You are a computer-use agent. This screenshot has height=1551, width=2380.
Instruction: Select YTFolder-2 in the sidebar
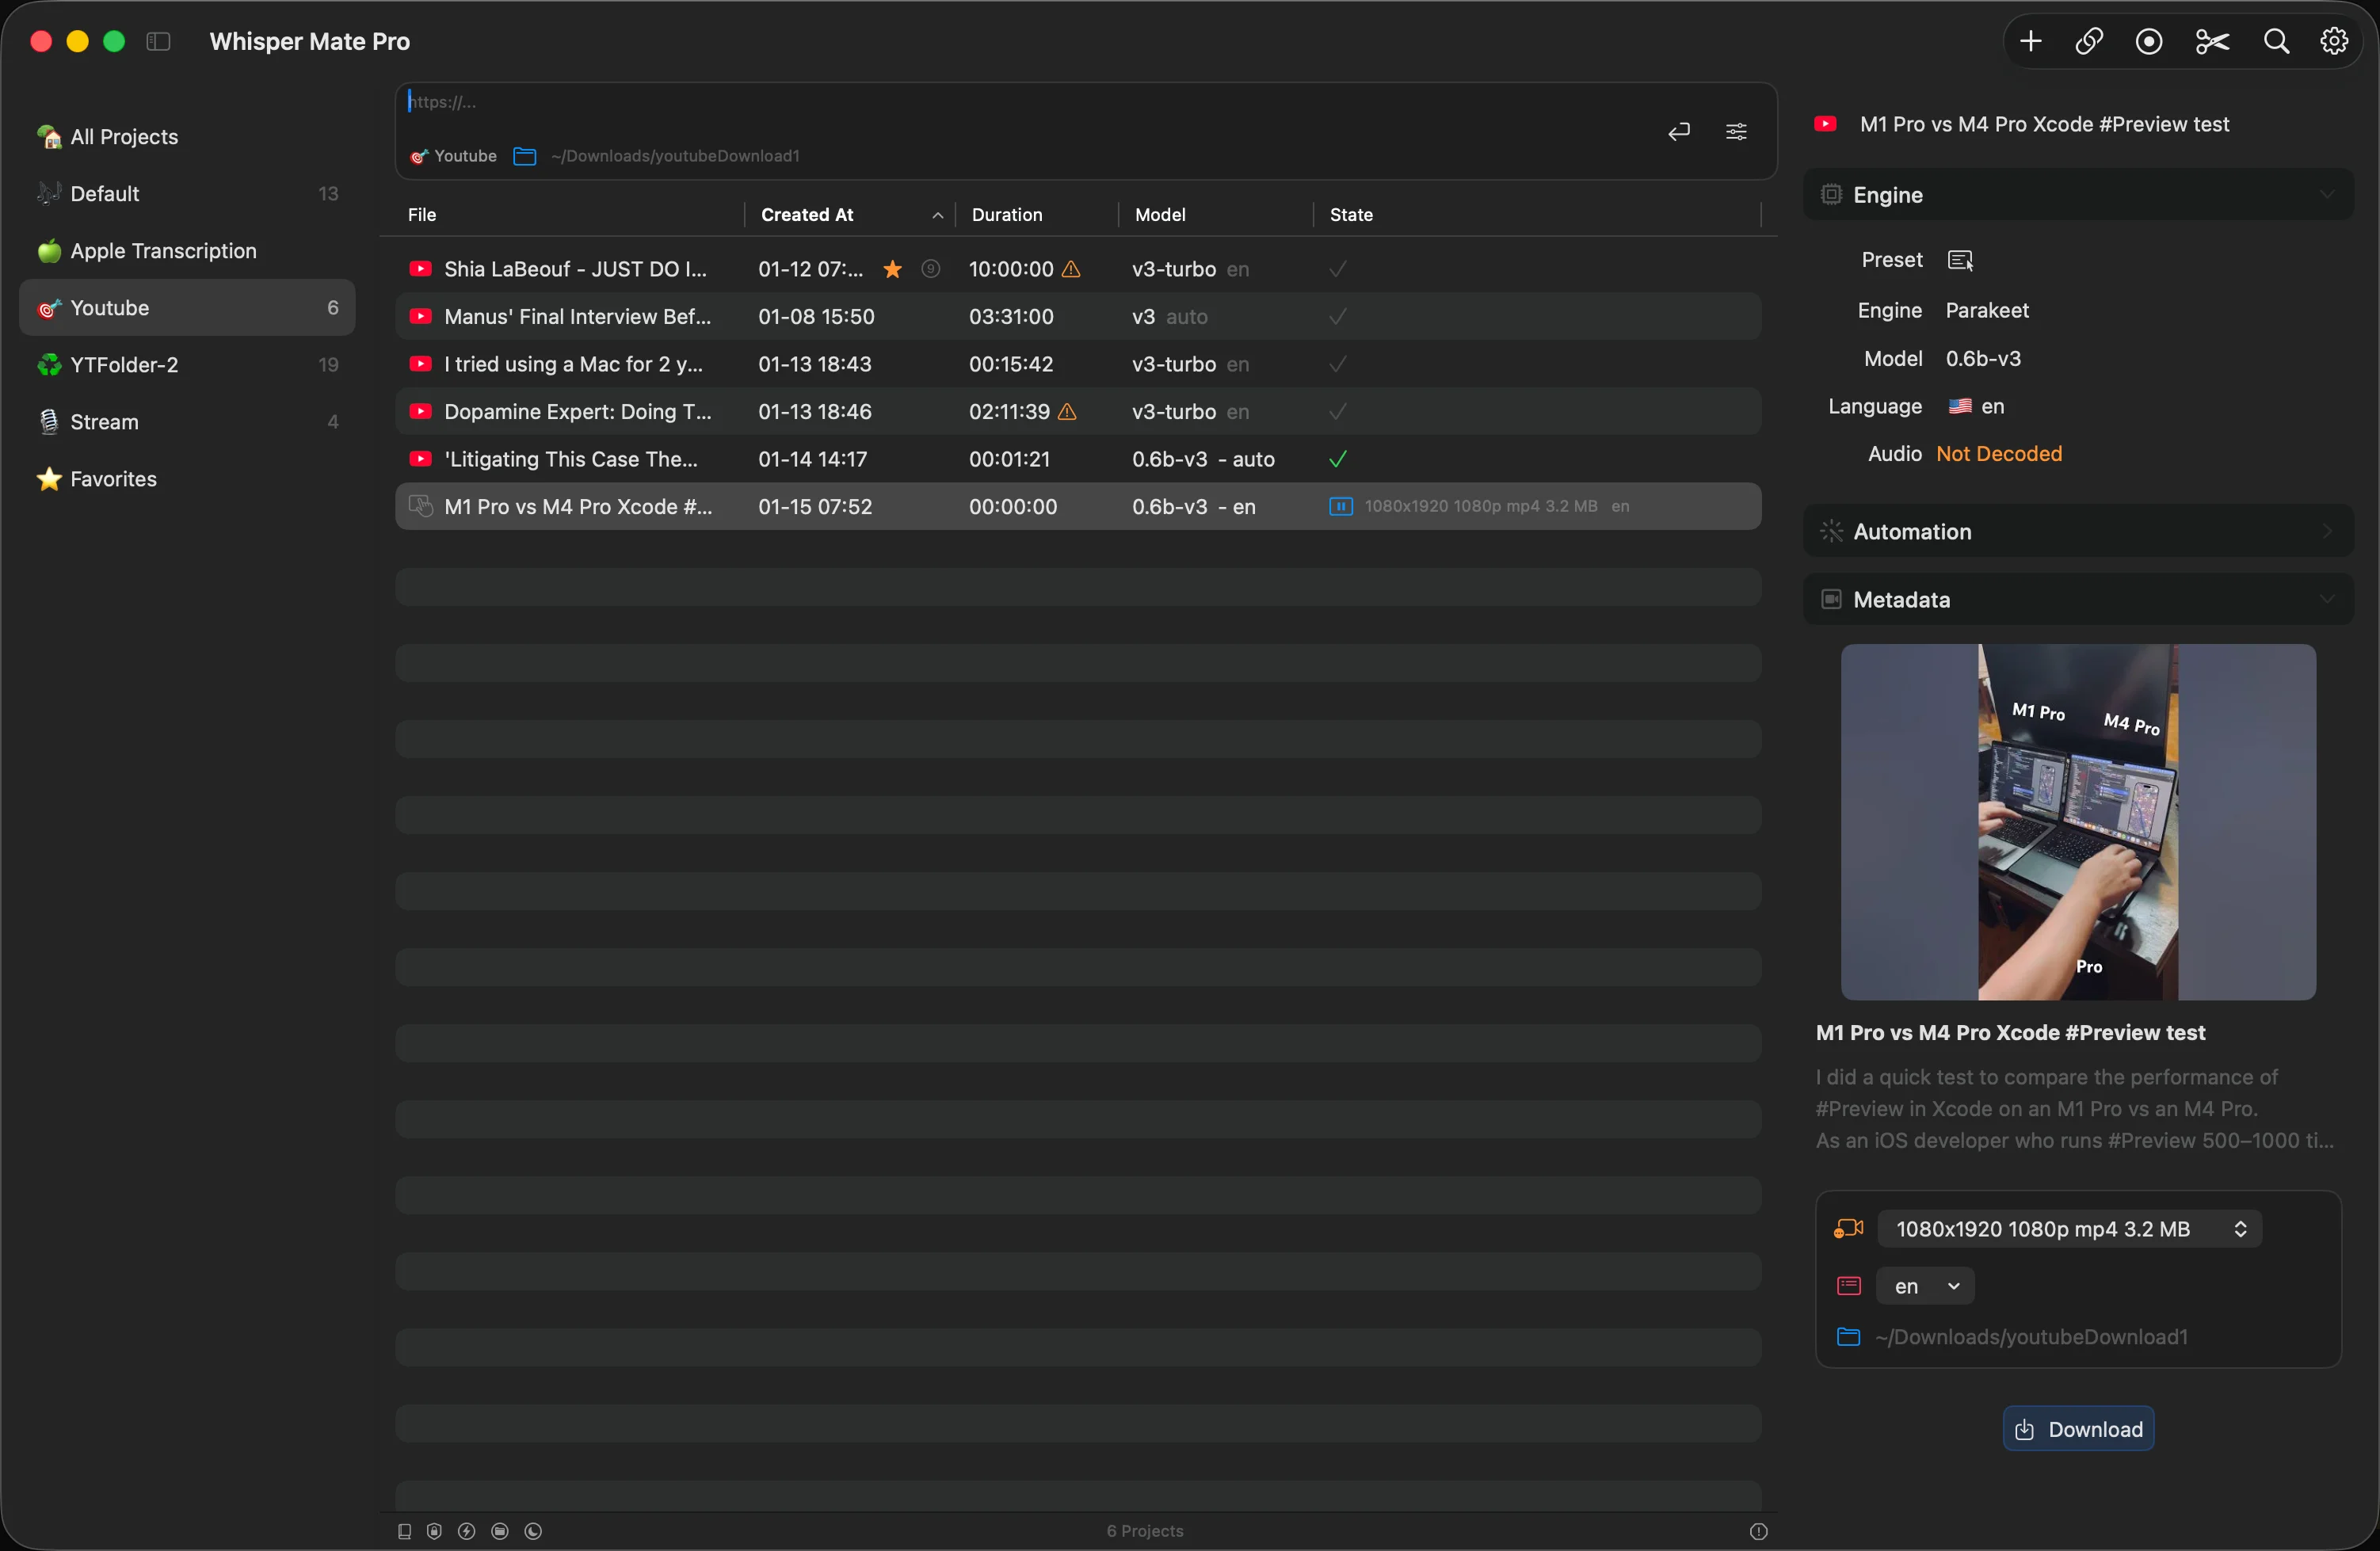pos(125,365)
